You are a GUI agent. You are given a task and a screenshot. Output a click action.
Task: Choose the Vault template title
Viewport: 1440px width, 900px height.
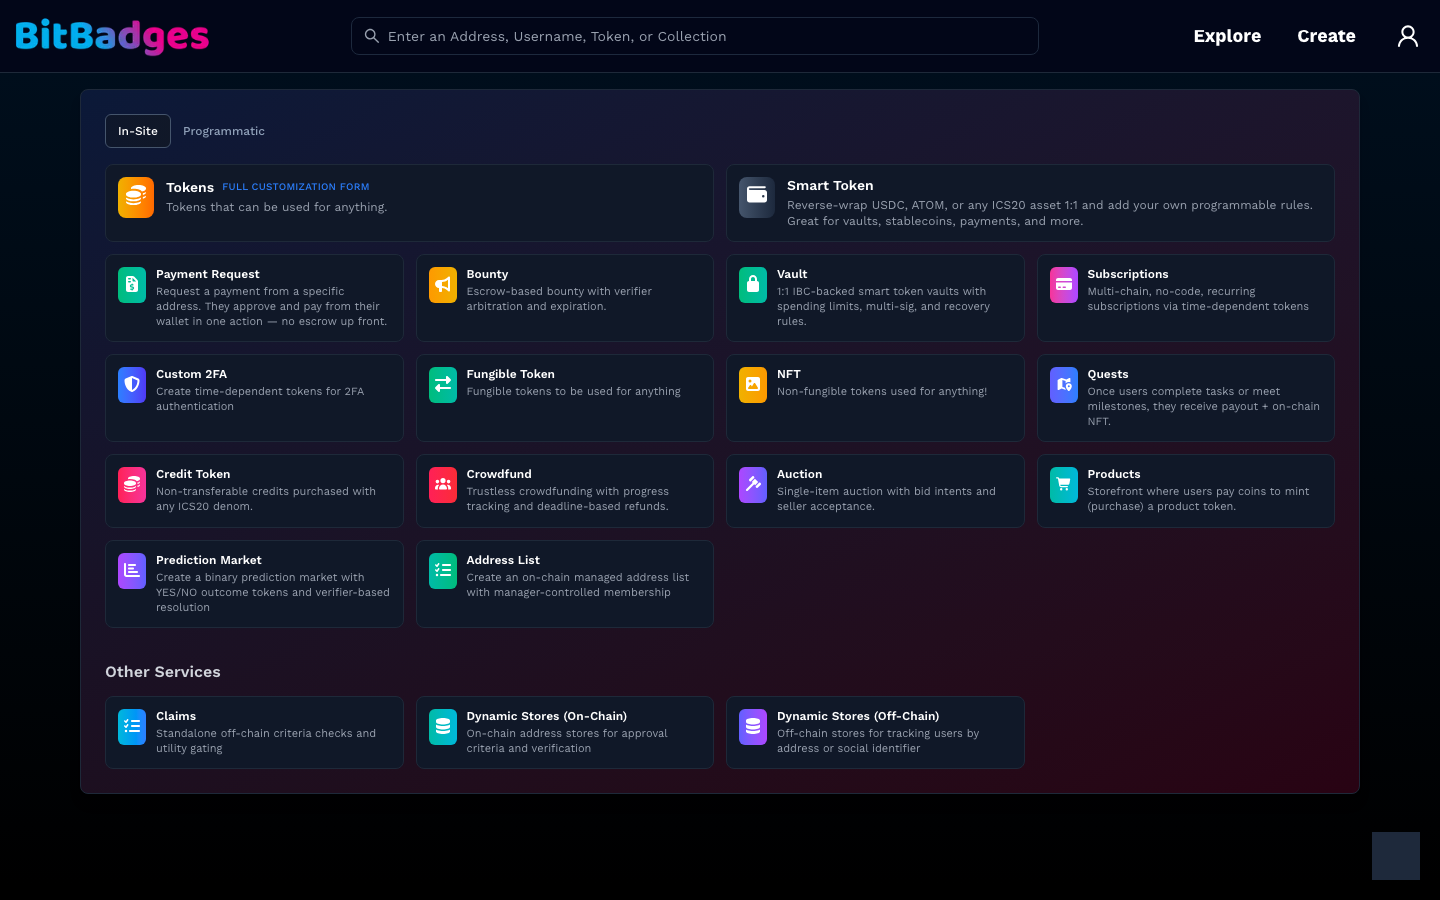(x=792, y=274)
